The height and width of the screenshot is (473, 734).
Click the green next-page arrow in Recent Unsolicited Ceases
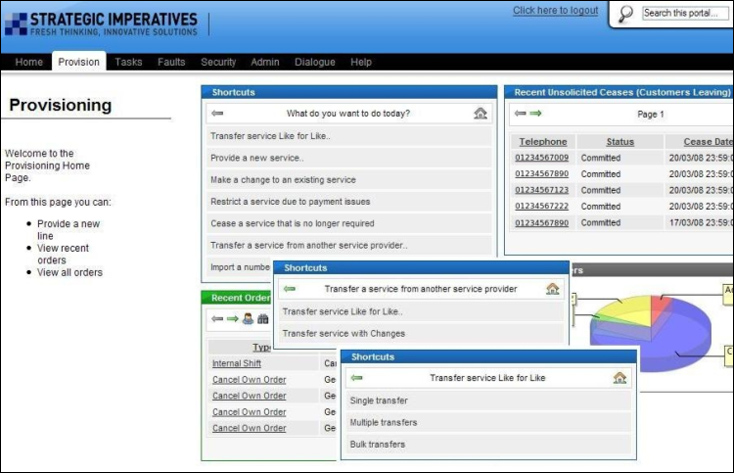pyautogui.click(x=536, y=113)
